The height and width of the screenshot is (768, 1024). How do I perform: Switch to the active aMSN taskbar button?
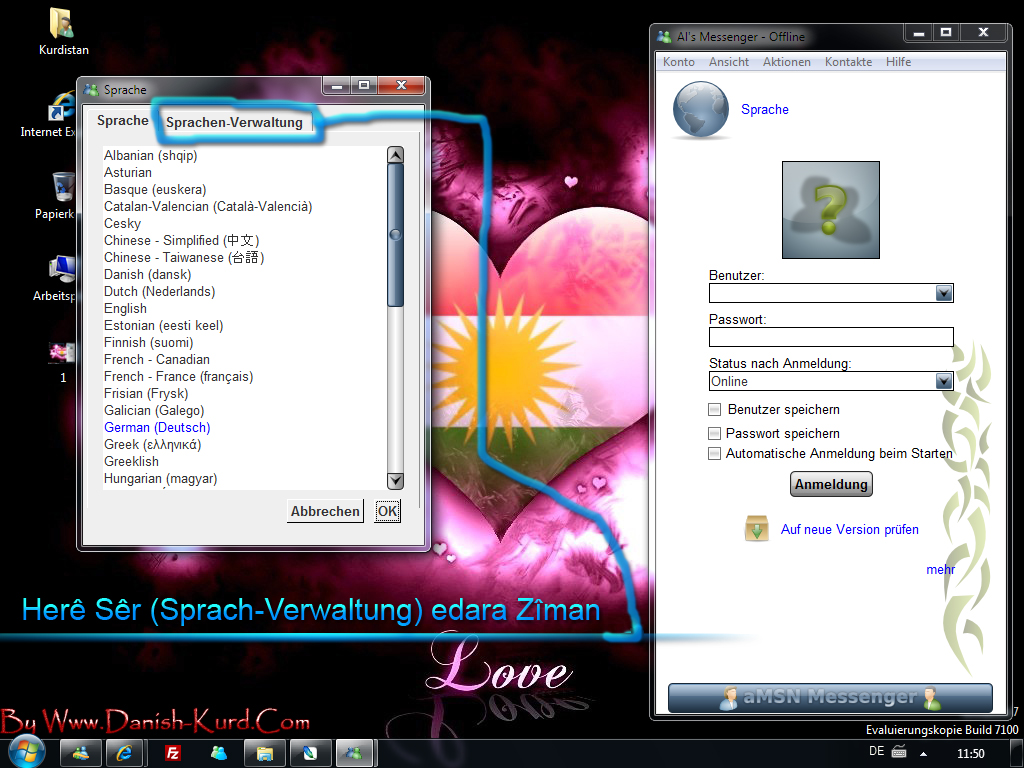(x=355, y=754)
